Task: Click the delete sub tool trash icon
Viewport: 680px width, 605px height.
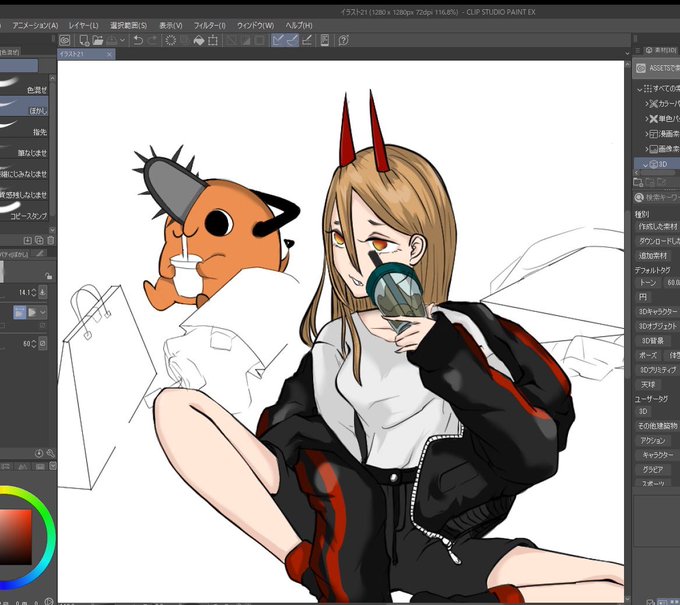Action: tap(50, 240)
